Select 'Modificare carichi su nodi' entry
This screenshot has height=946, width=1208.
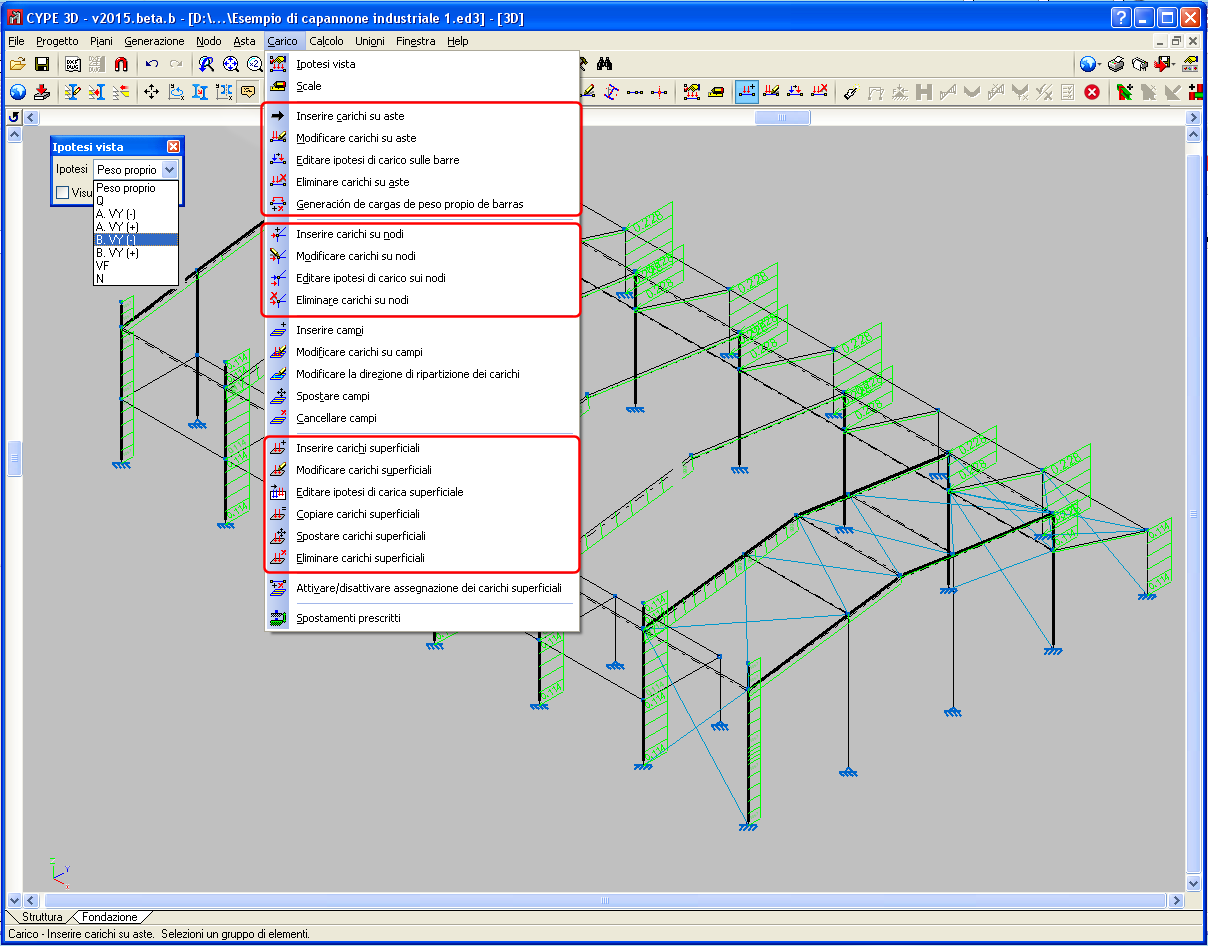tap(423, 256)
